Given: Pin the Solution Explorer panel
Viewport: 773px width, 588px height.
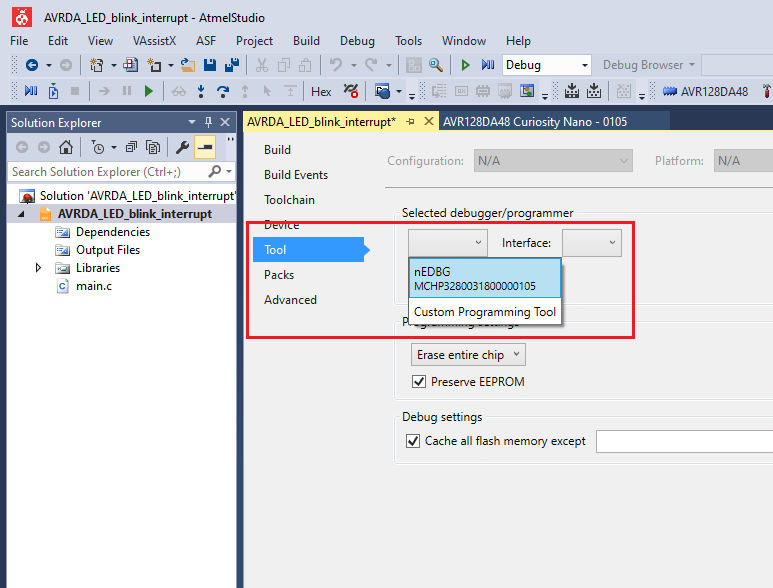Looking at the screenshot, I should [209, 122].
